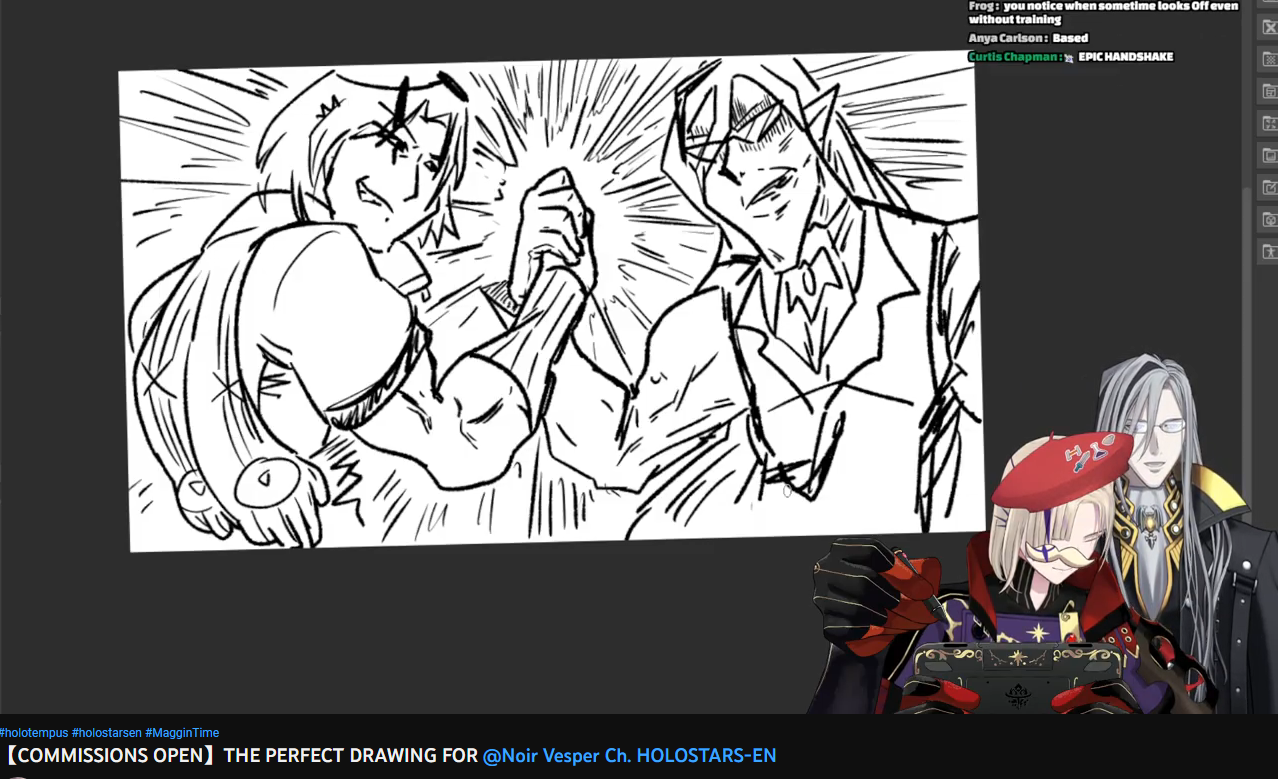Open the material folder icon with the X mark
This screenshot has height=779, width=1278.
(1268, 28)
